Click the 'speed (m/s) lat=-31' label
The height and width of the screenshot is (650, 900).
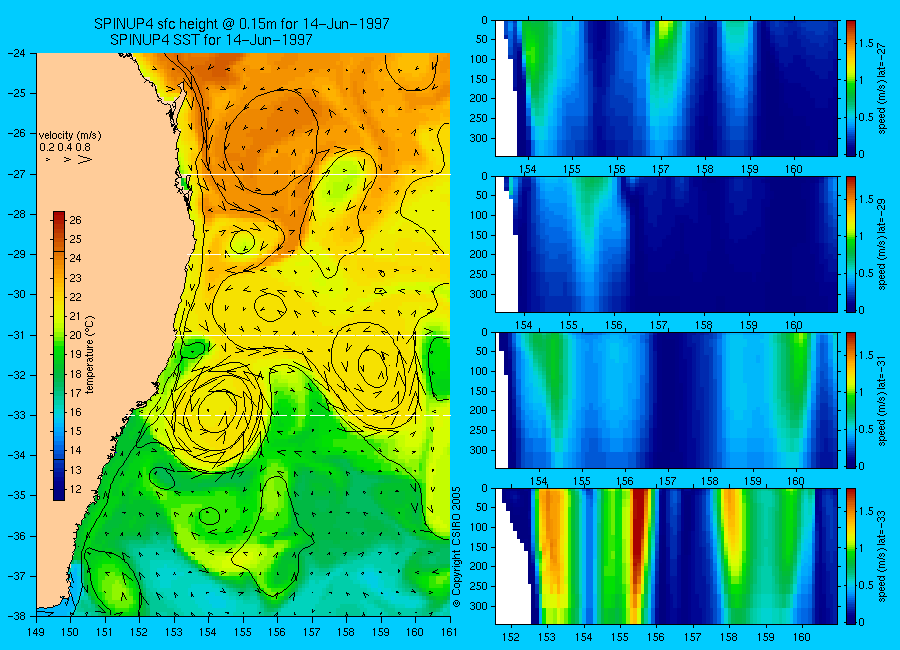[x=882, y=403]
